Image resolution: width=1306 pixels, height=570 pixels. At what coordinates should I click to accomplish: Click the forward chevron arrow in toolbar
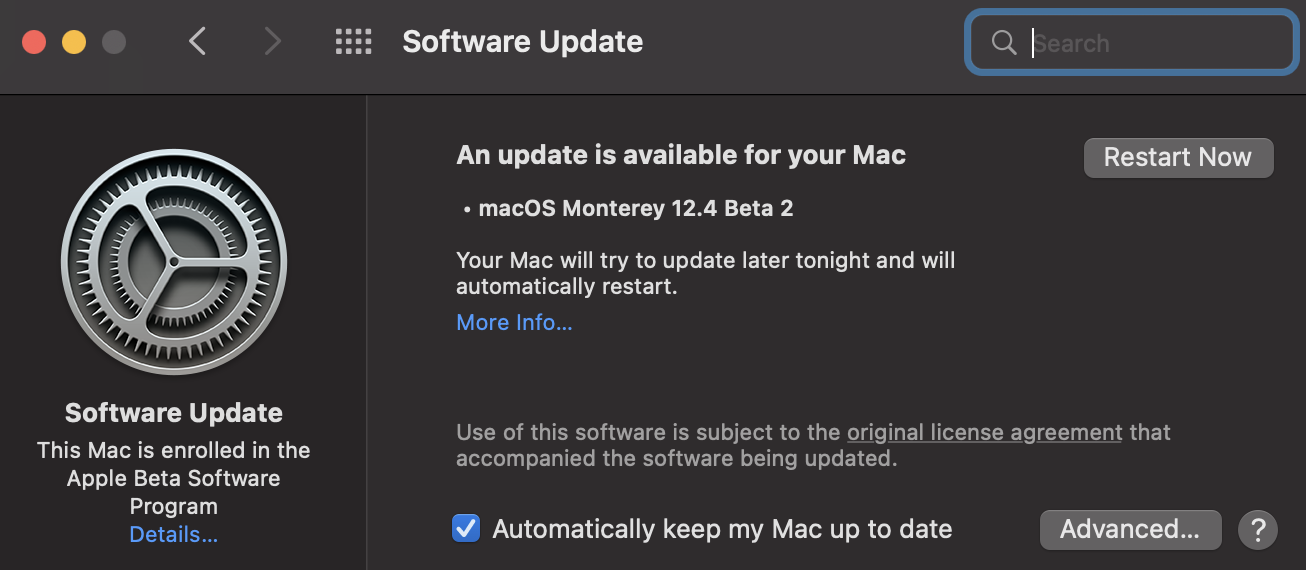coord(272,41)
